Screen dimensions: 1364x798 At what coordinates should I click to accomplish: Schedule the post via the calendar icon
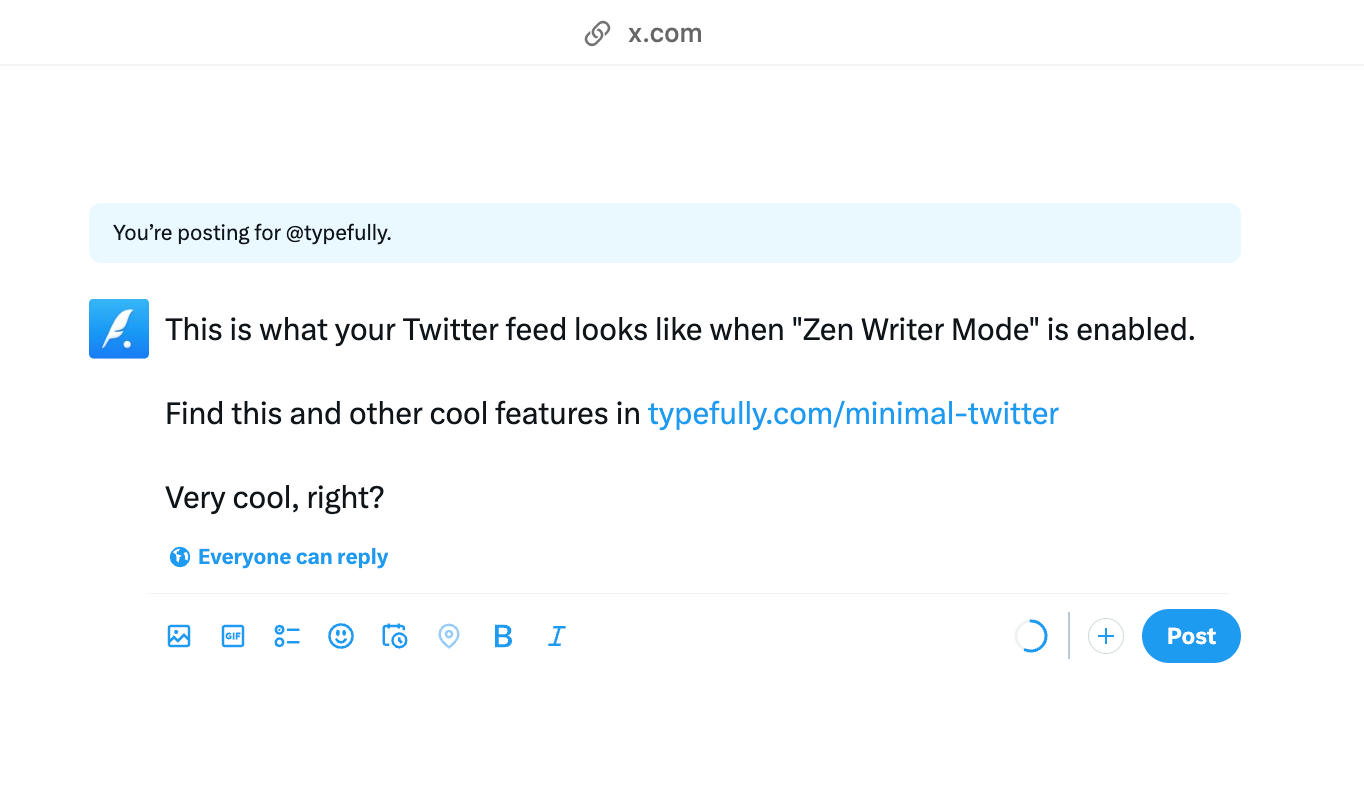tap(394, 636)
